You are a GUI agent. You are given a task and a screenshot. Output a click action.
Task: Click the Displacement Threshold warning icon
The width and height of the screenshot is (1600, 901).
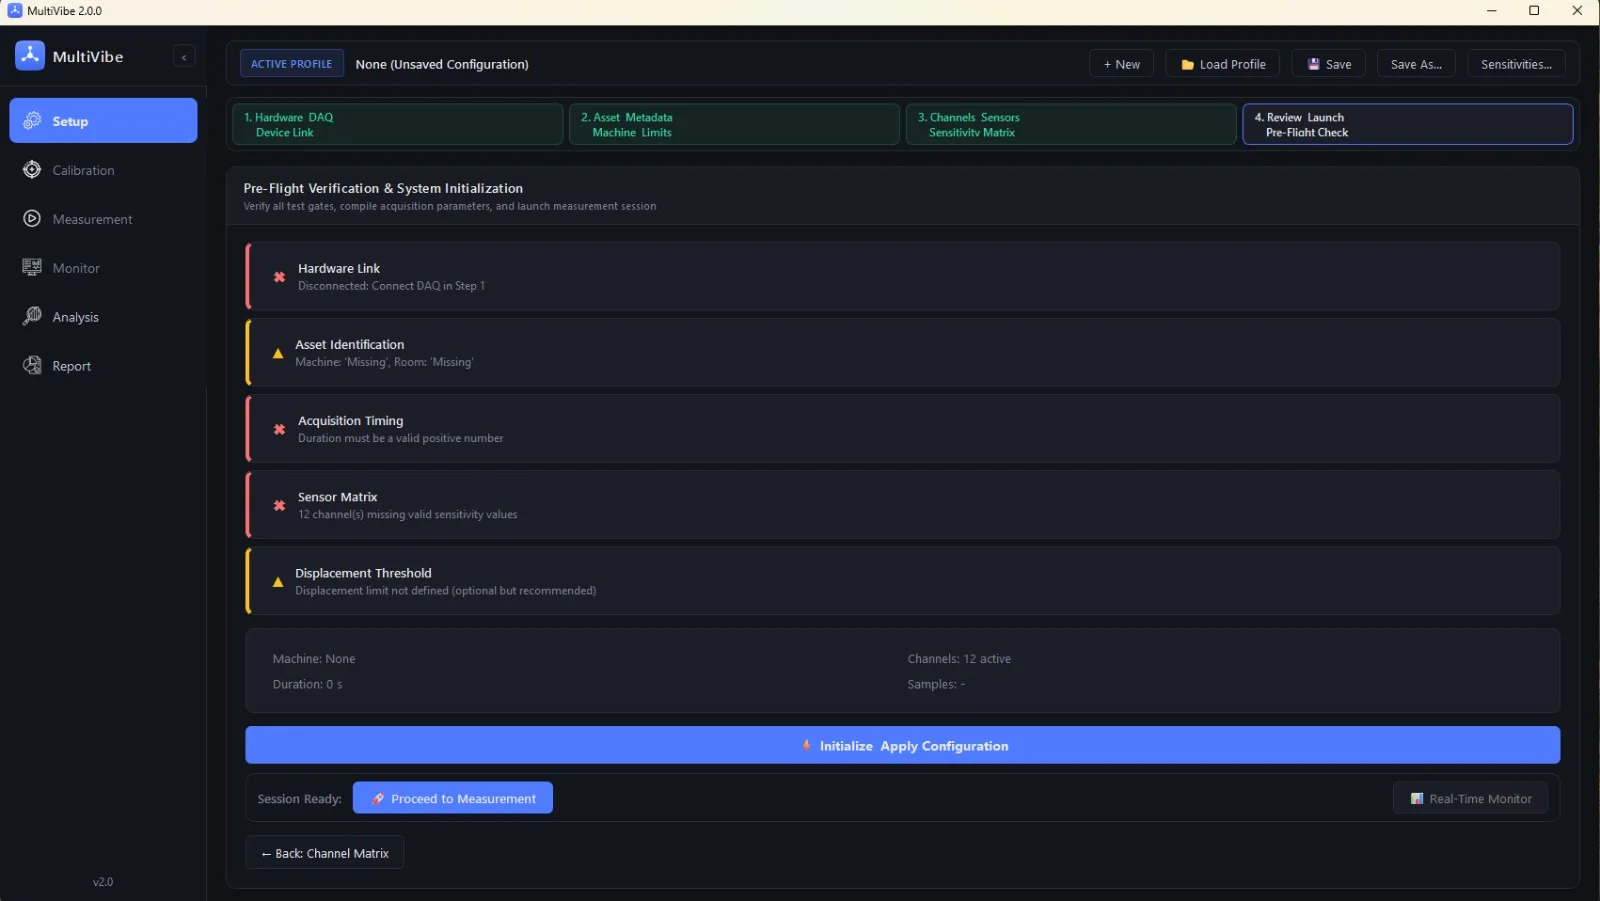278,582
